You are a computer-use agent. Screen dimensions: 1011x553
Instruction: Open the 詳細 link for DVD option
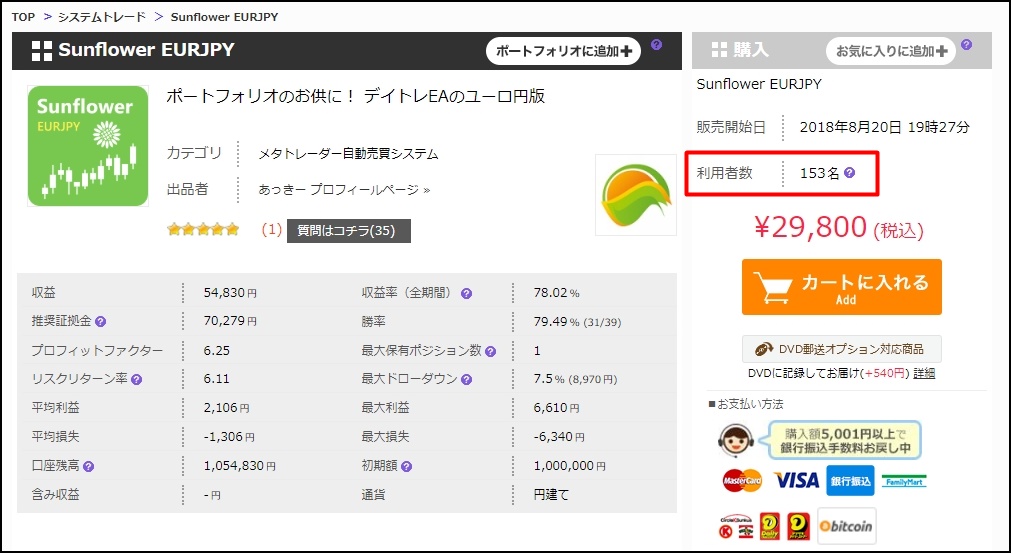pyautogui.click(x=924, y=373)
